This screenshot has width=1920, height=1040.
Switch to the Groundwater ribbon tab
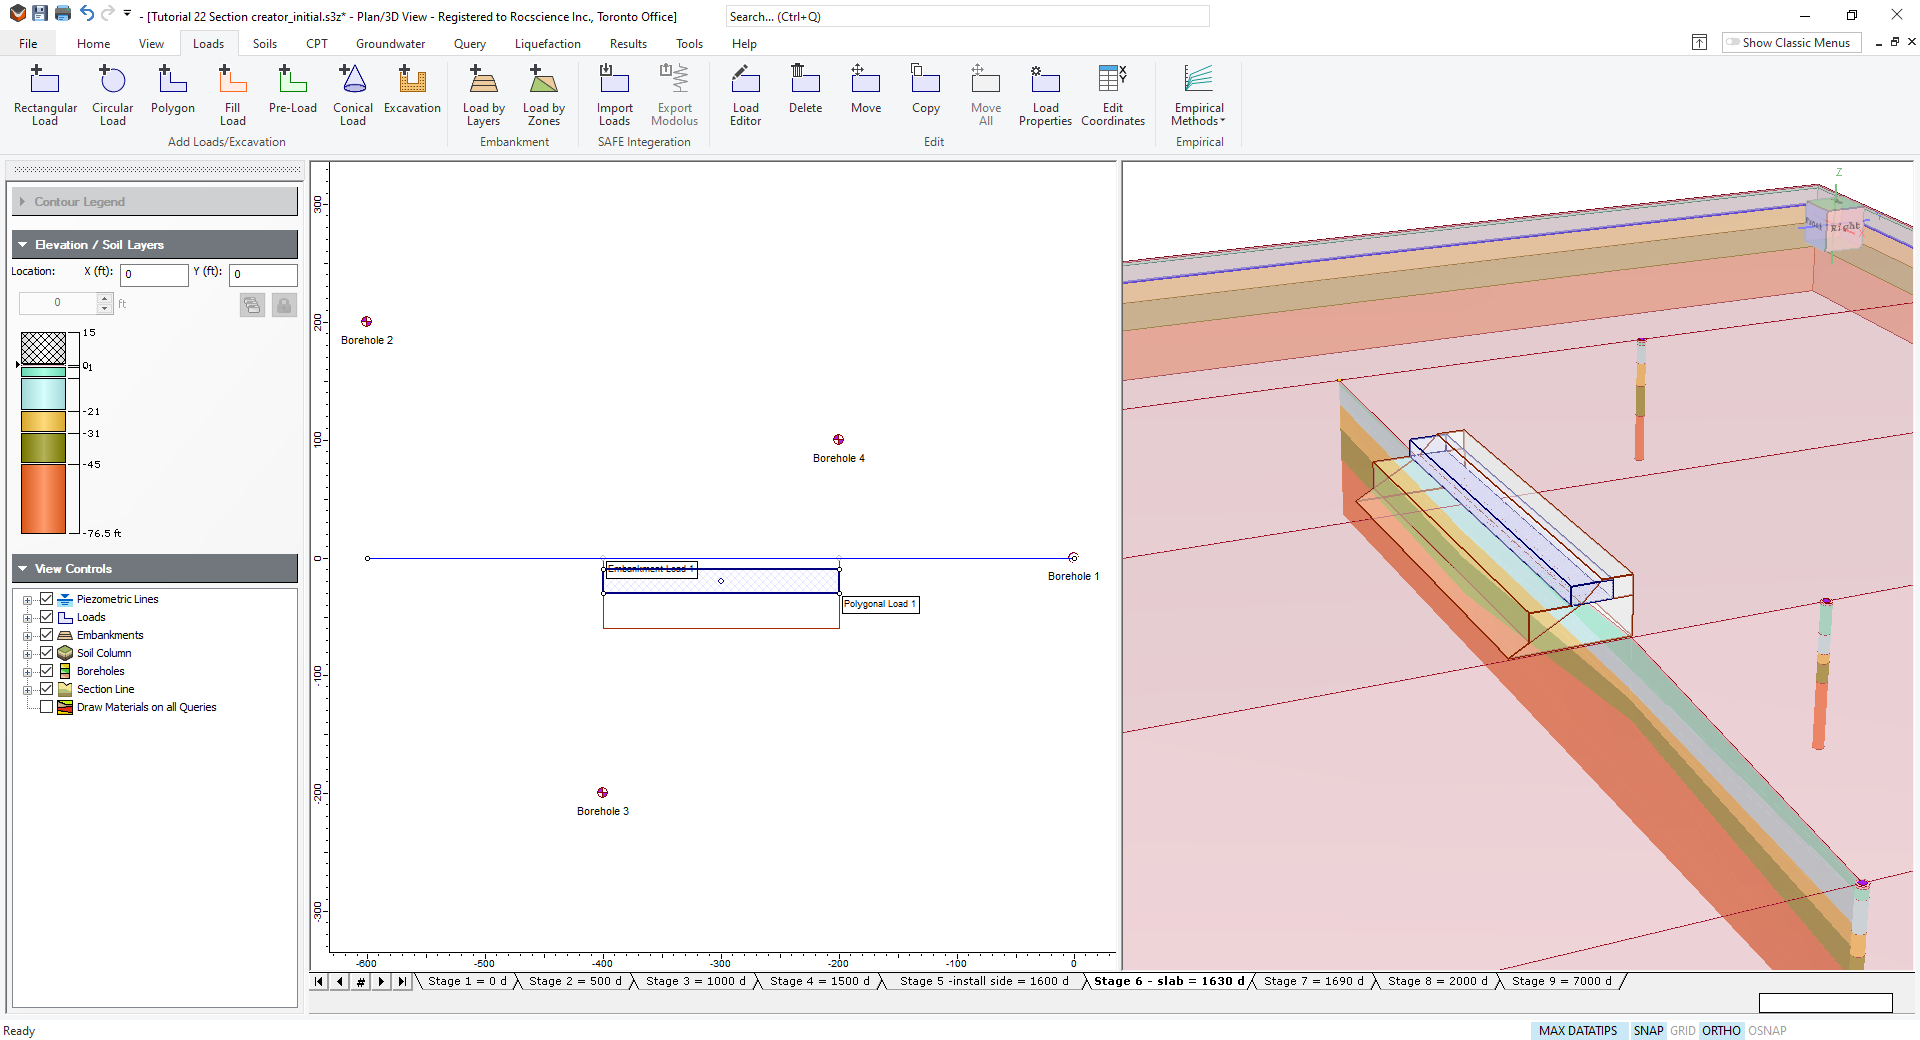390,43
